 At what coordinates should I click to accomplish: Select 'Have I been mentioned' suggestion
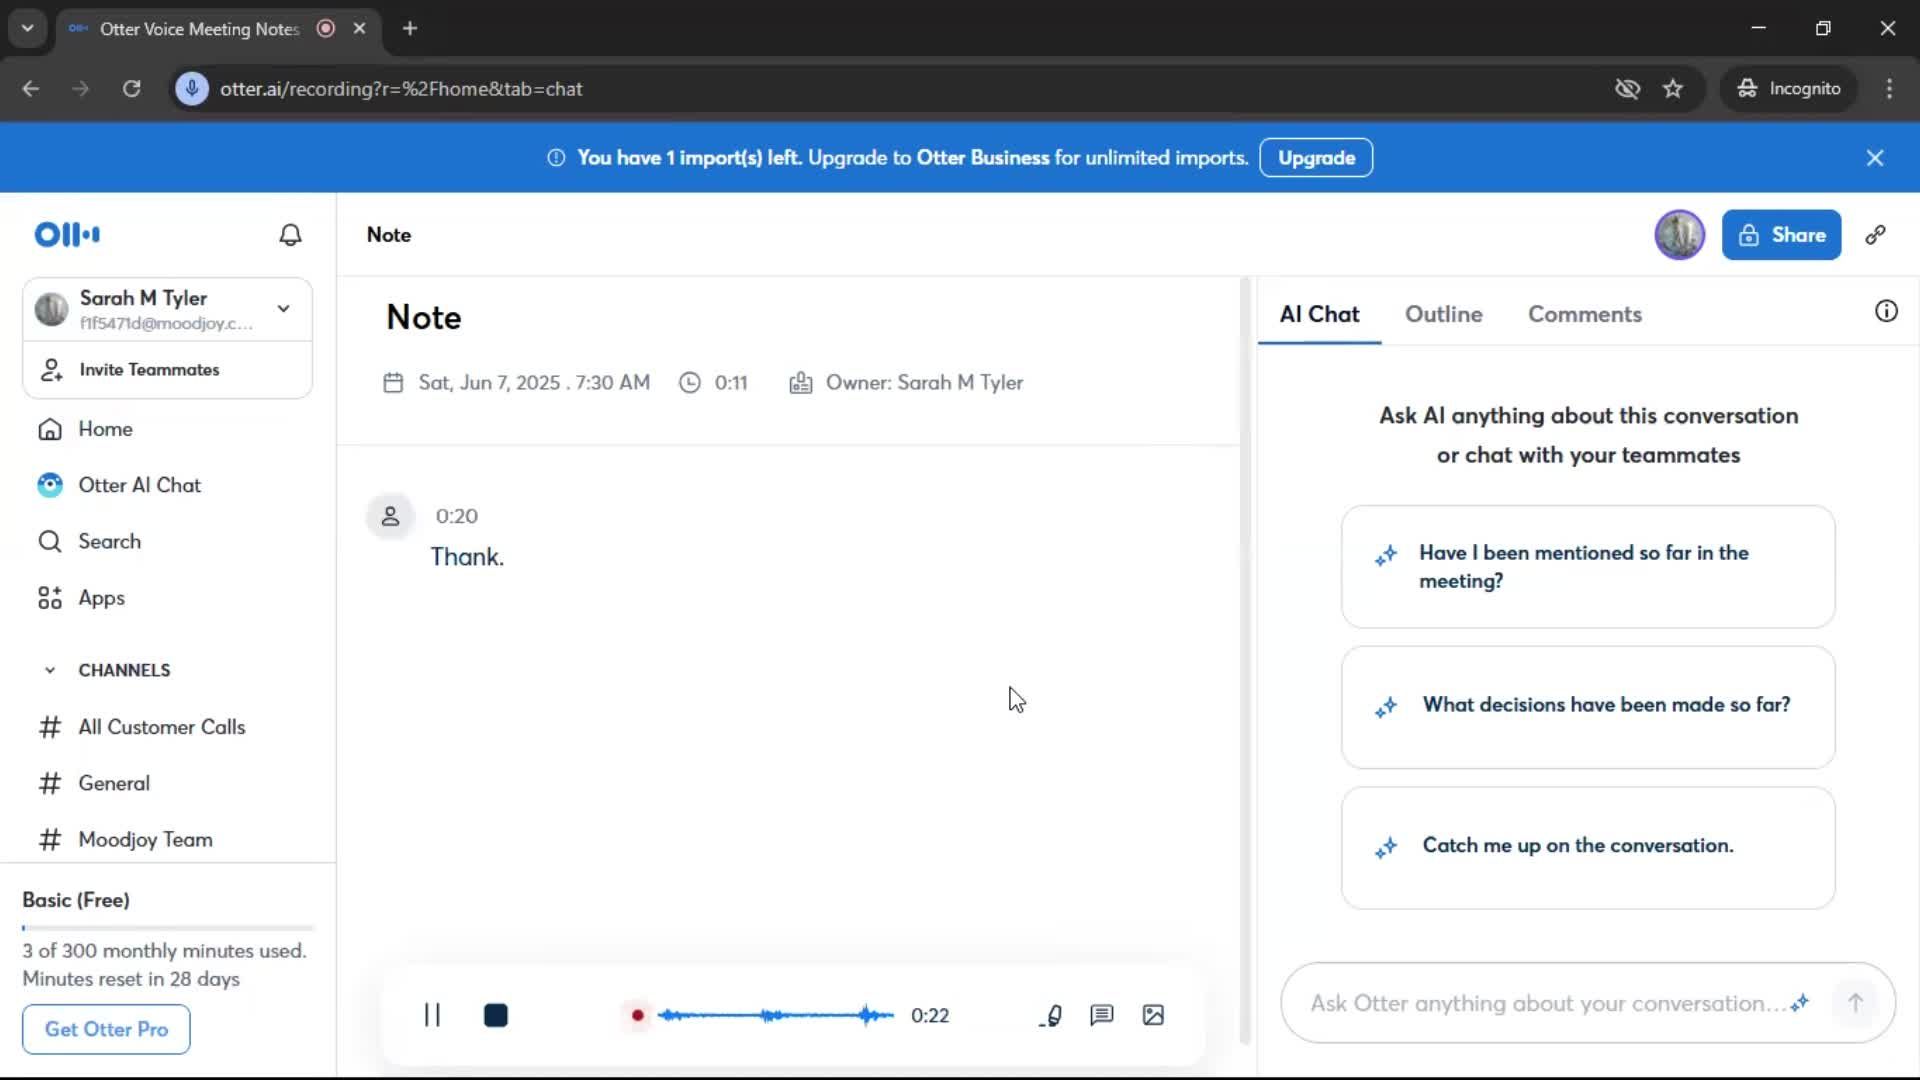pos(1588,567)
